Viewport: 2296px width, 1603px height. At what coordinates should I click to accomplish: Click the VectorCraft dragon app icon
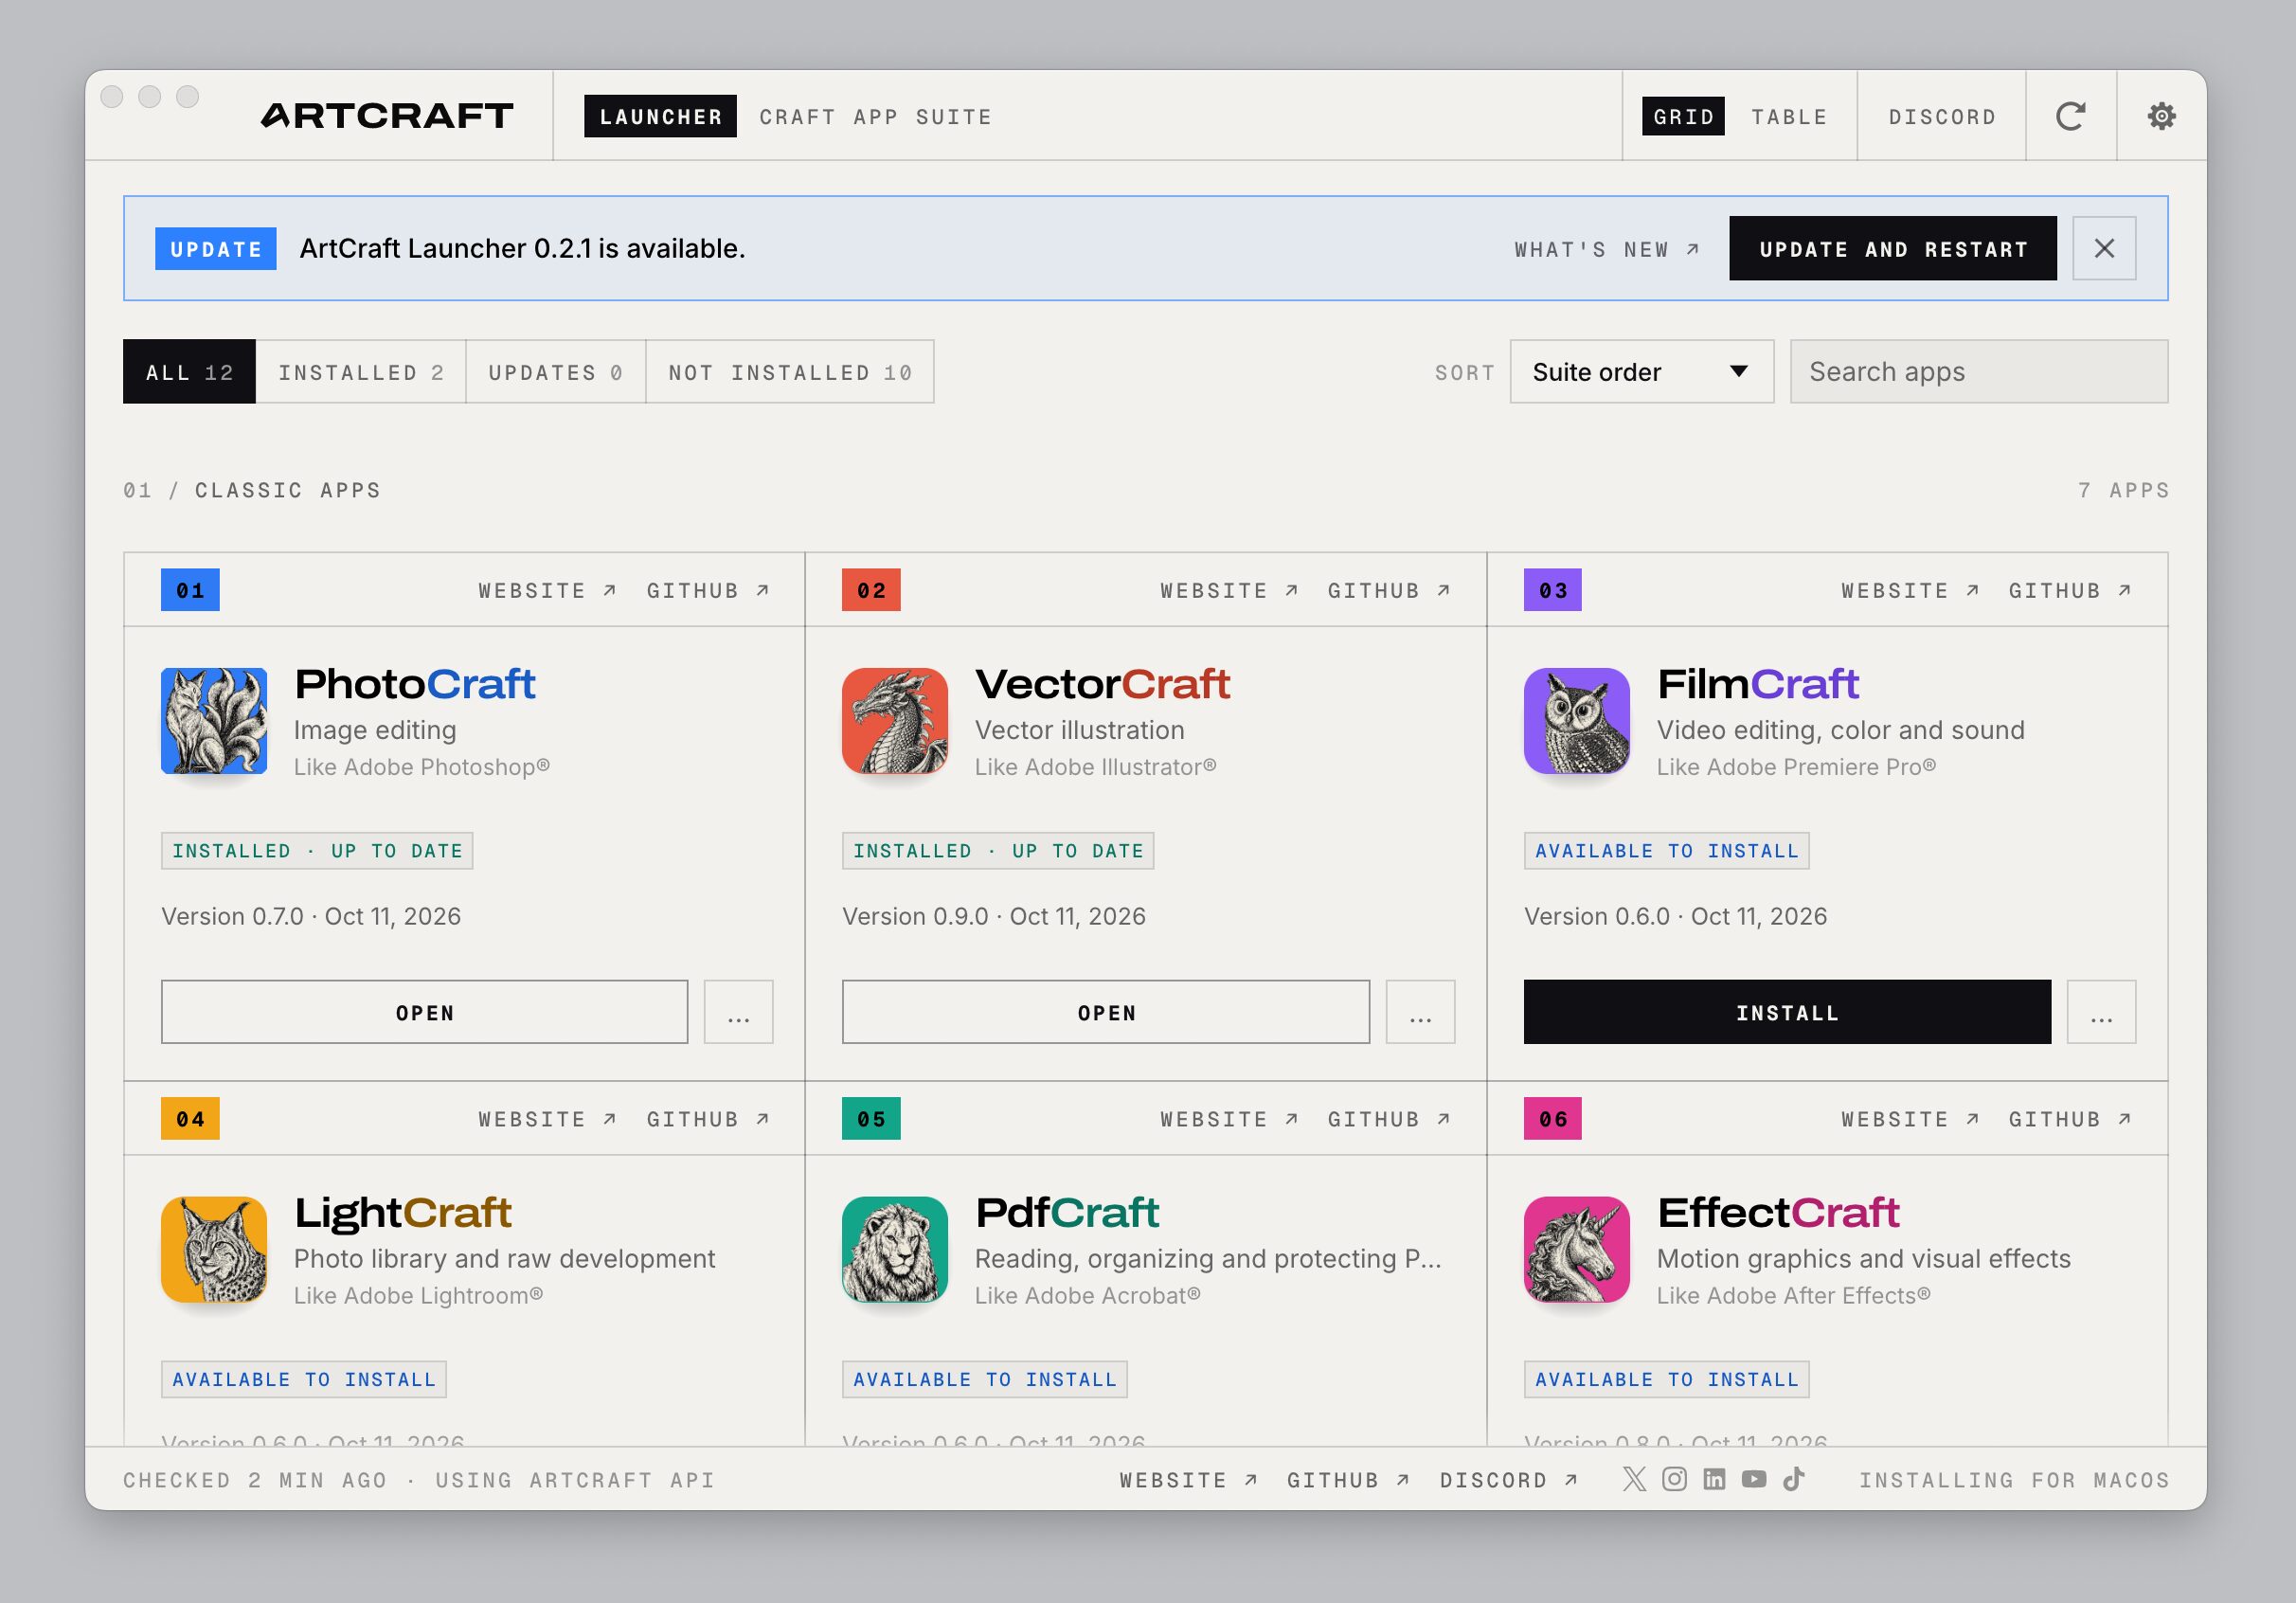(895, 721)
